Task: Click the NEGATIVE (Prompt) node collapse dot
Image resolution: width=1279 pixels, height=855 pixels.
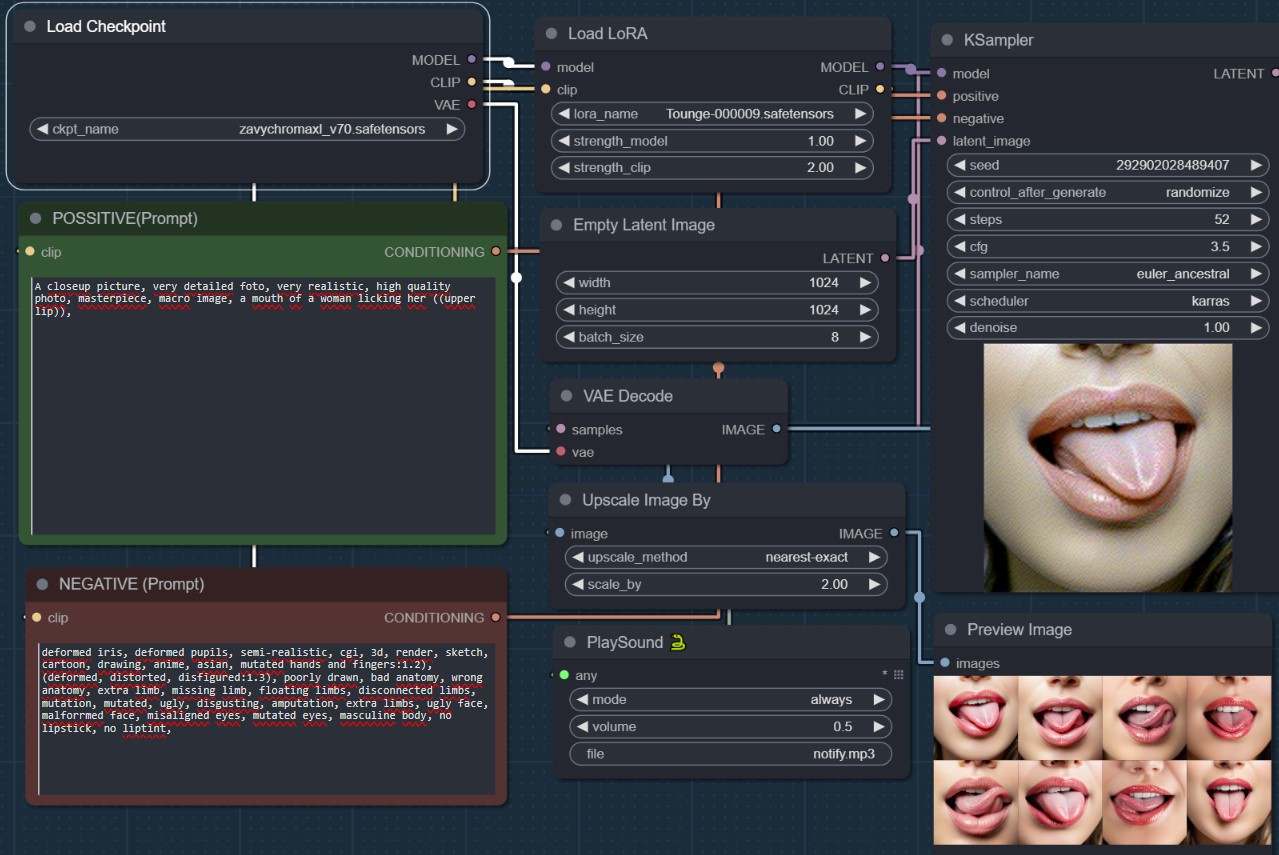Action: click(42, 584)
